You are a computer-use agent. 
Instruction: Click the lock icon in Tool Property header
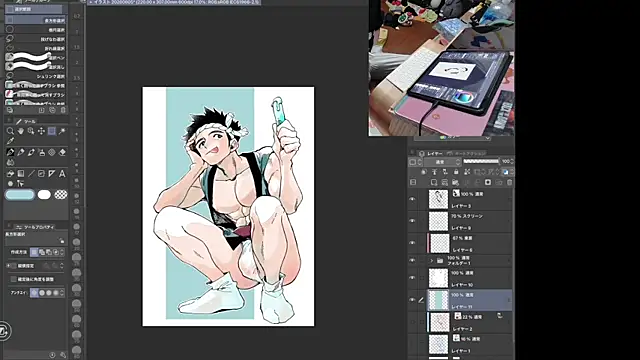click(x=62, y=240)
